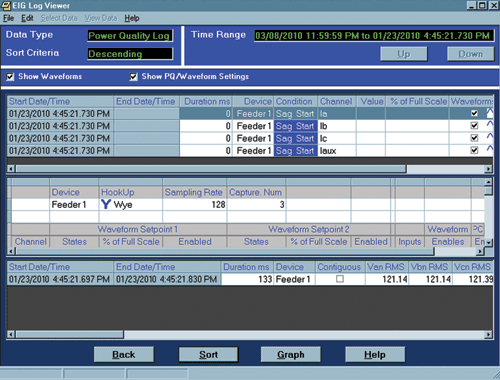Click PQ log horizontal scrollbar thumb
The width and height of the screenshot is (500, 380).
(x=211, y=169)
